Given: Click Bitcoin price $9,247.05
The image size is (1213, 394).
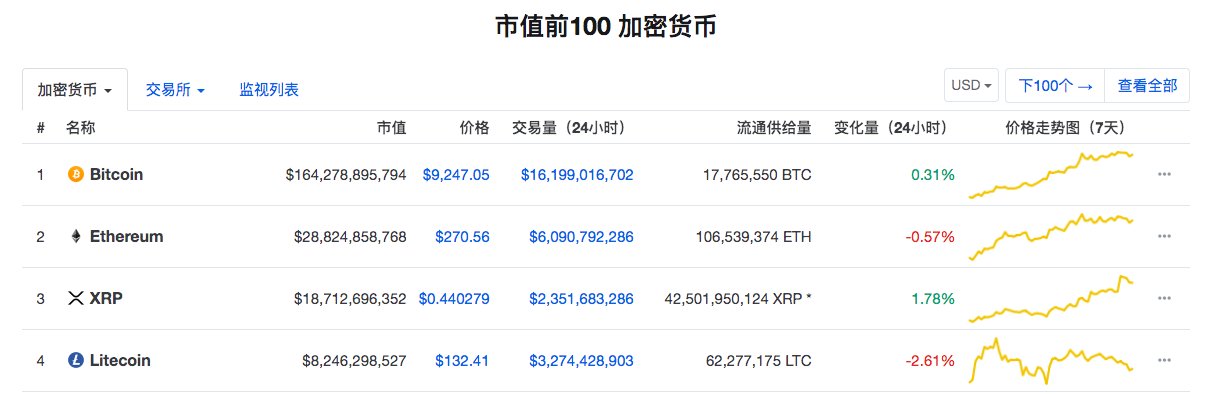Looking at the screenshot, I should pos(456,175).
